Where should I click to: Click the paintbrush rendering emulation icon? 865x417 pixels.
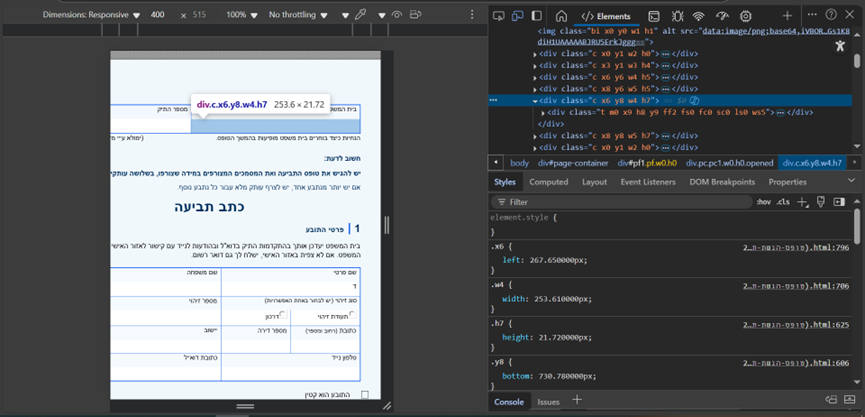pos(821,202)
